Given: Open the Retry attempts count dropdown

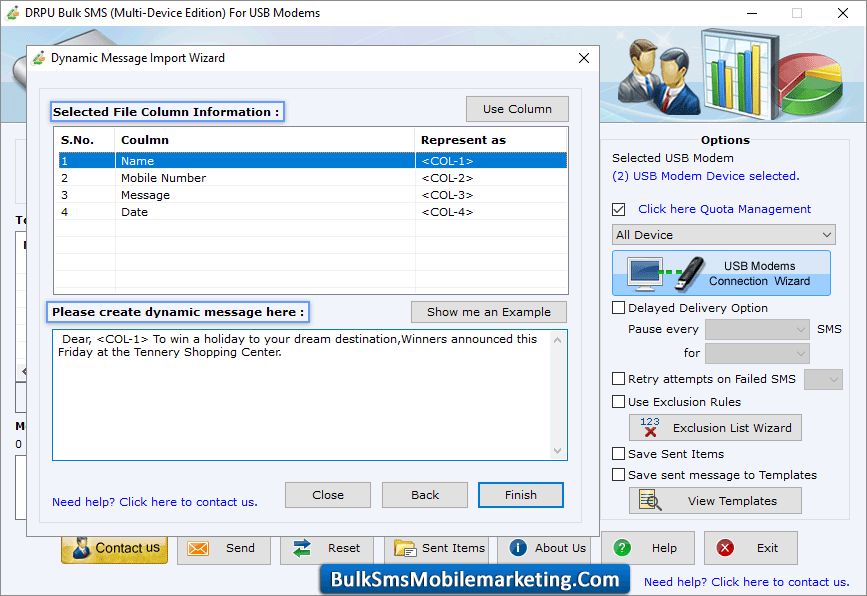Looking at the screenshot, I should [823, 379].
